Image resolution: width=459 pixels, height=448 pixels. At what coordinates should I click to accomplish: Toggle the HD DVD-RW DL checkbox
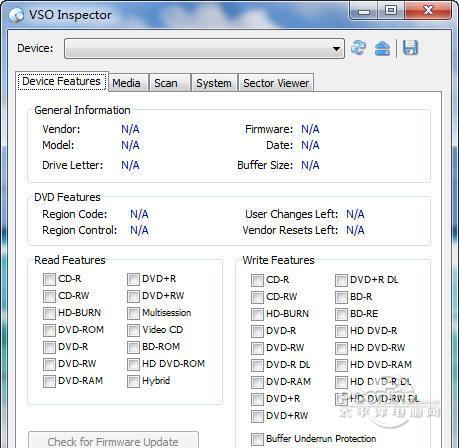coord(341,399)
